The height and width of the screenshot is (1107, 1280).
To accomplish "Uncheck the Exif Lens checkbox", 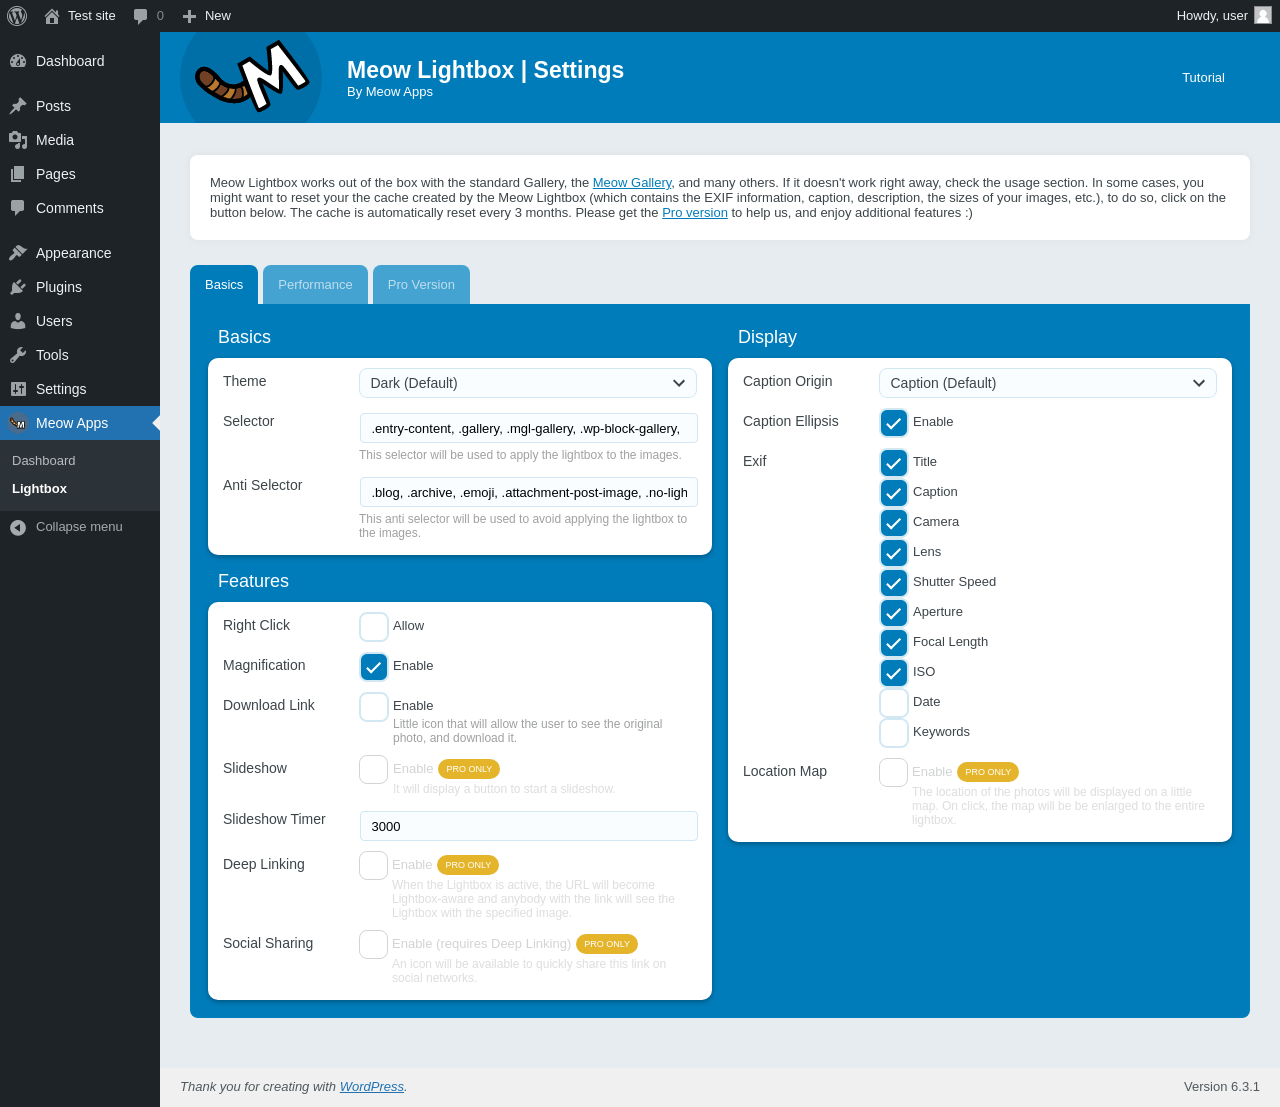I will point(894,553).
